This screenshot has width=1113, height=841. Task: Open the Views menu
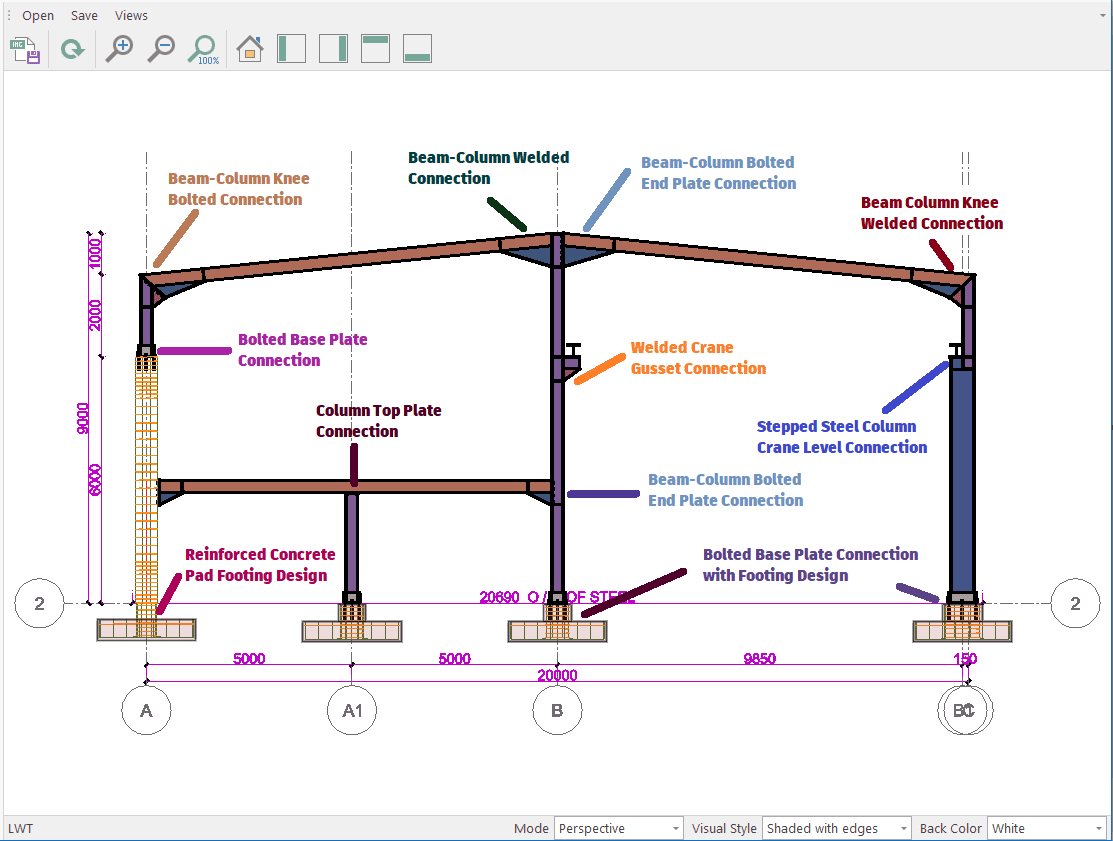[x=131, y=15]
